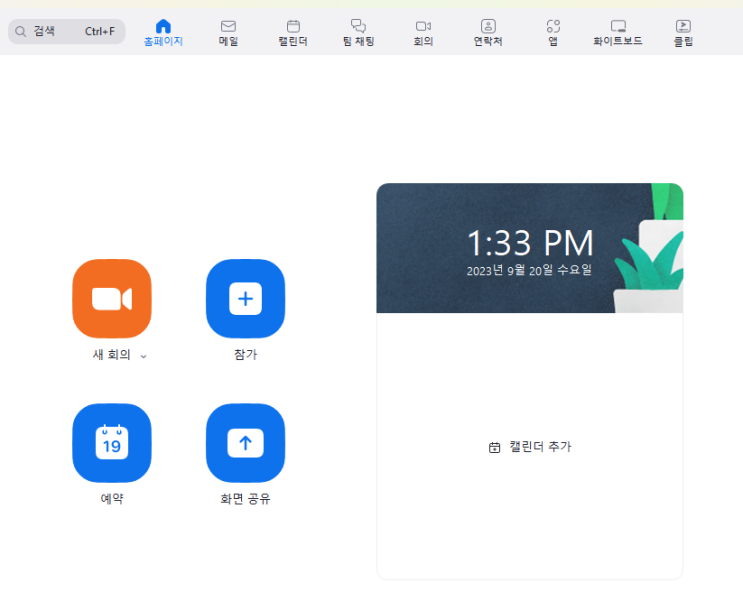Go to the 팀 채팅 tab
This screenshot has width=743, height=601.
358,33
